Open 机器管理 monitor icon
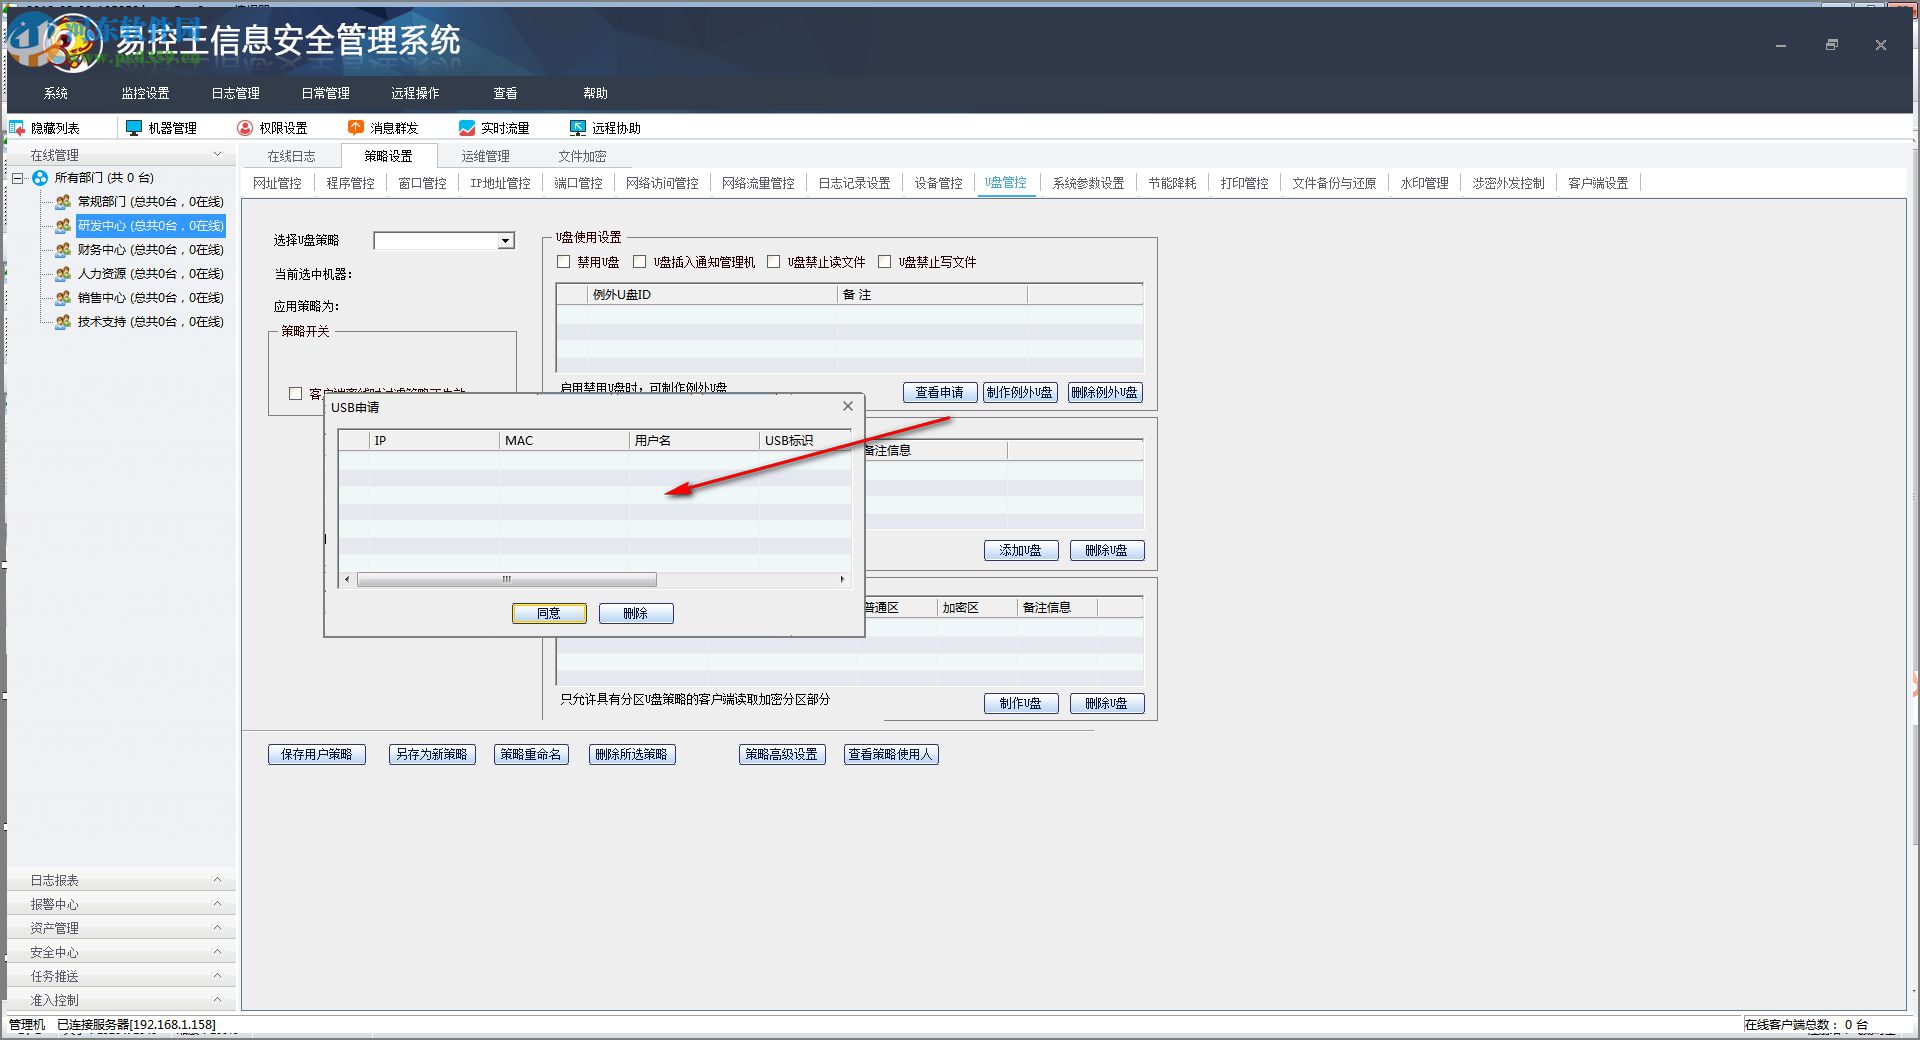 (134, 128)
